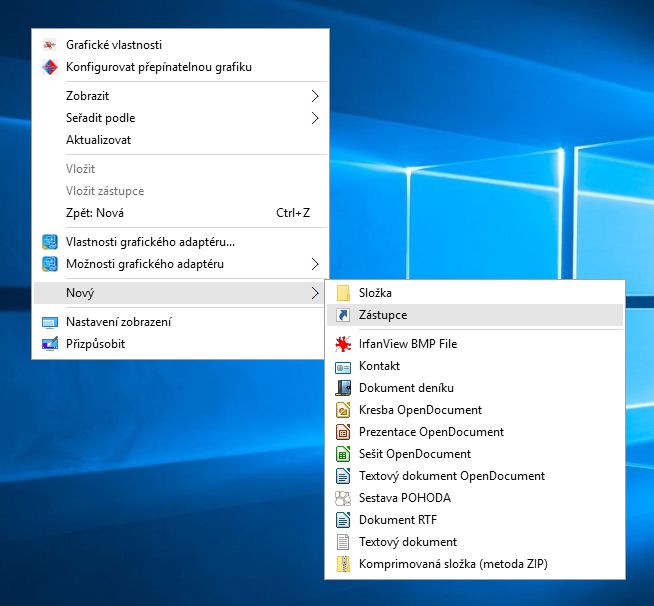The width and height of the screenshot is (654, 606).
Task: Click the plain Textový dokument icon
Action: point(343,542)
